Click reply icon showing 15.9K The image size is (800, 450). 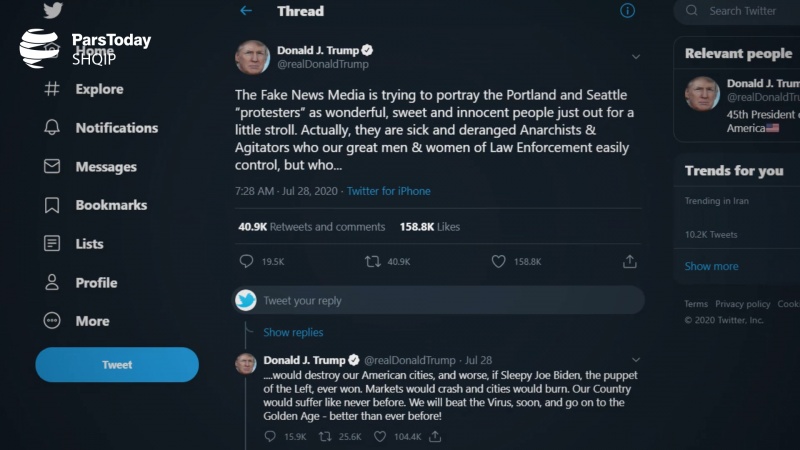point(270,436)
